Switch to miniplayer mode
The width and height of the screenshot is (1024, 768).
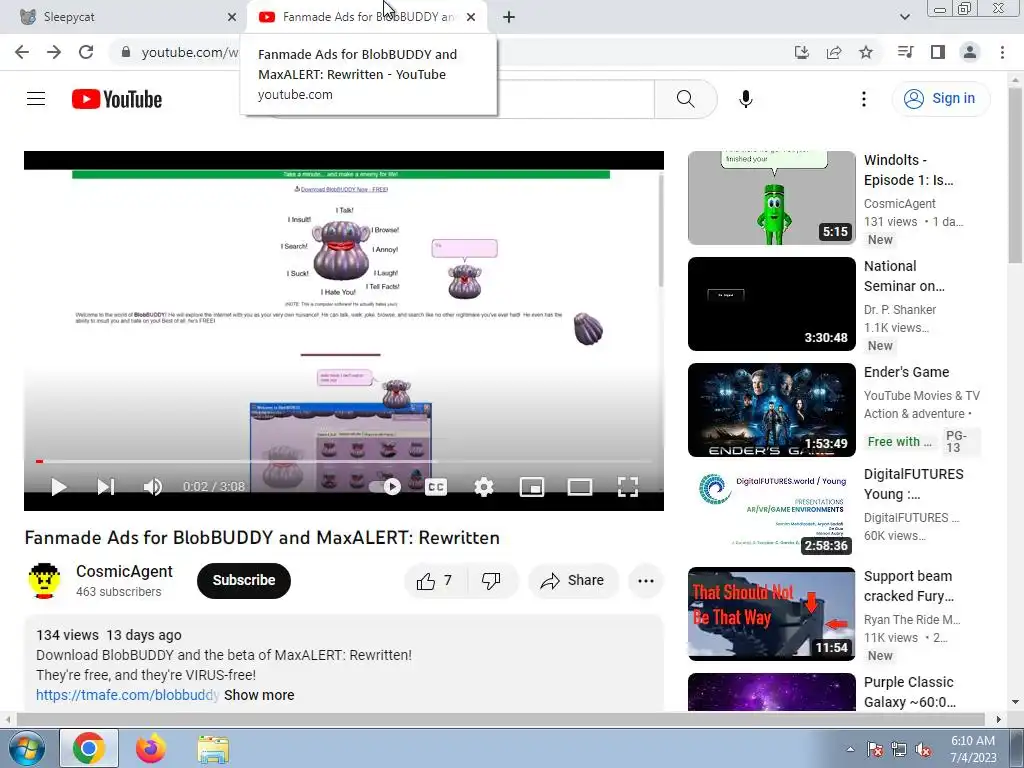click(x=532, y=487)
